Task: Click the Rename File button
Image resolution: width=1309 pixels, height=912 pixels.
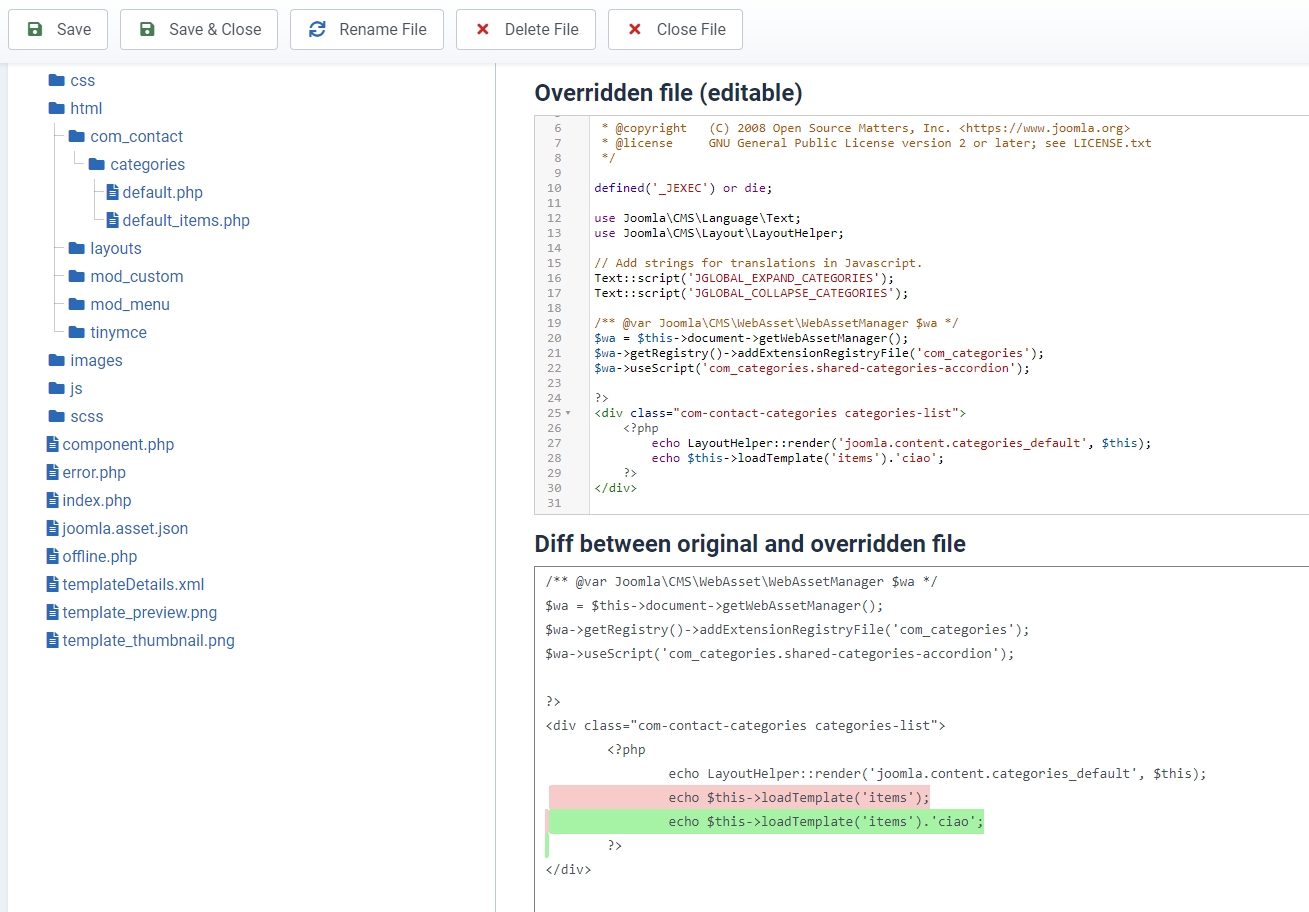Action: (367, 30)
